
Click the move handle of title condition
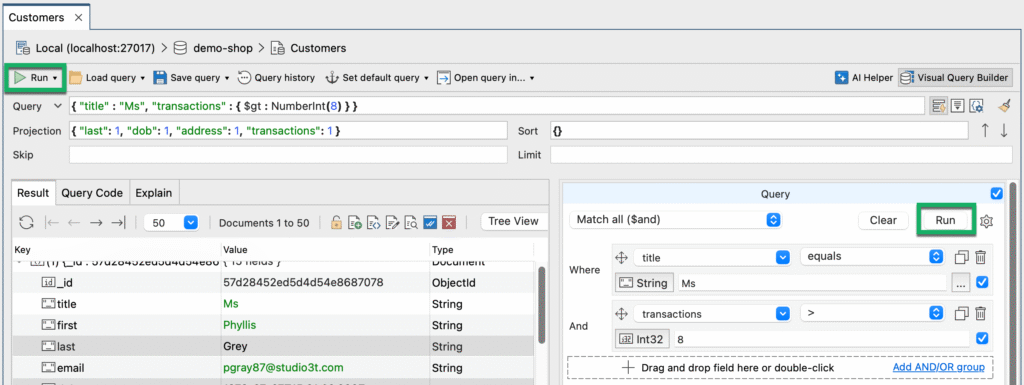pos(622,257)
